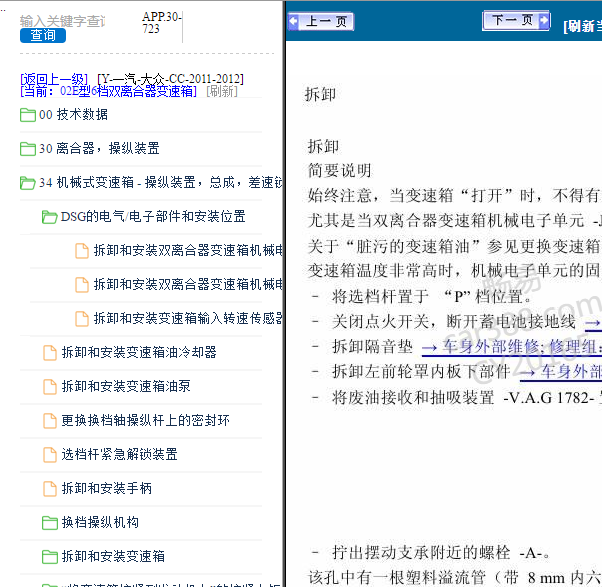
Task: Open second 拆卸和安装双离合器变速箱机械电 page text
Action: tap(188, 284)
